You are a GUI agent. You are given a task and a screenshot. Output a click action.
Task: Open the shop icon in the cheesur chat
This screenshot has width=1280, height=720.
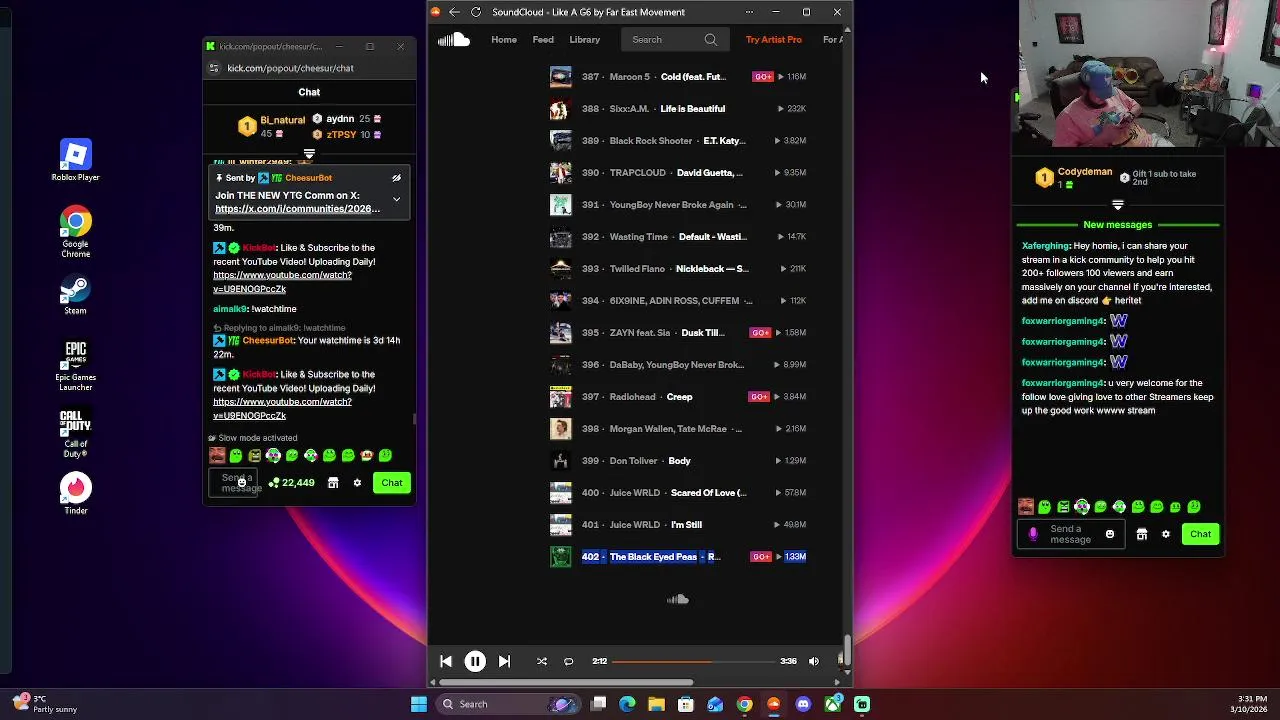333,483
